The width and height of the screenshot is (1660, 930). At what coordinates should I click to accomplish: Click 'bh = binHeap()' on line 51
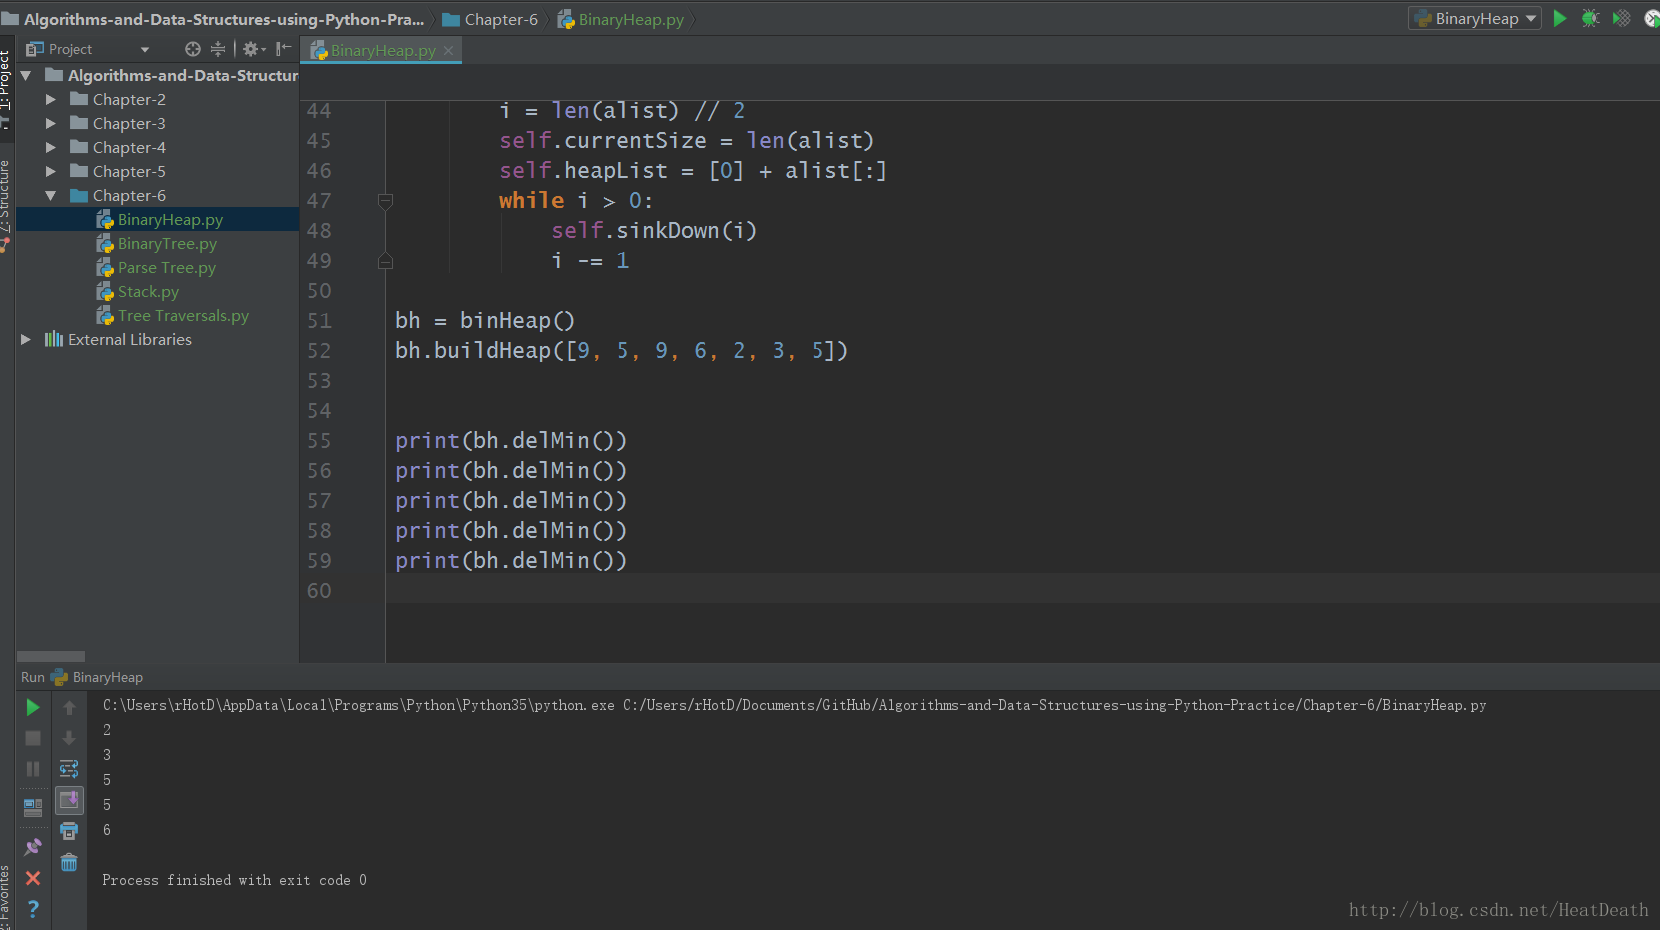click(x=485, y=321)
